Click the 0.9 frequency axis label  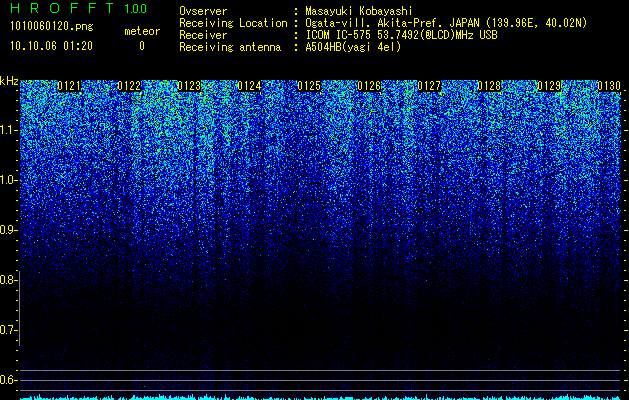pyautogui.click(x=8, y=230)
